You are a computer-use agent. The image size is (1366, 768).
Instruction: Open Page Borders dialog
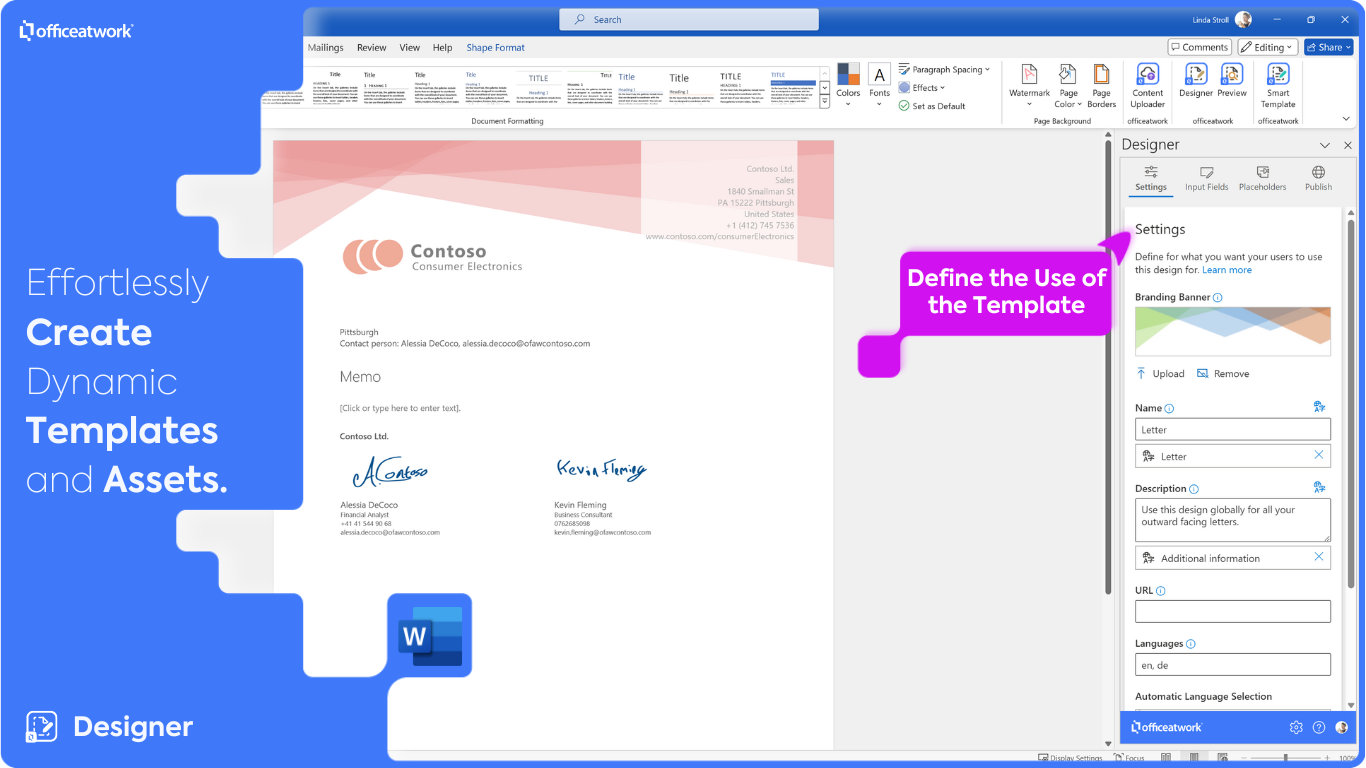(x=1101, y=86)
